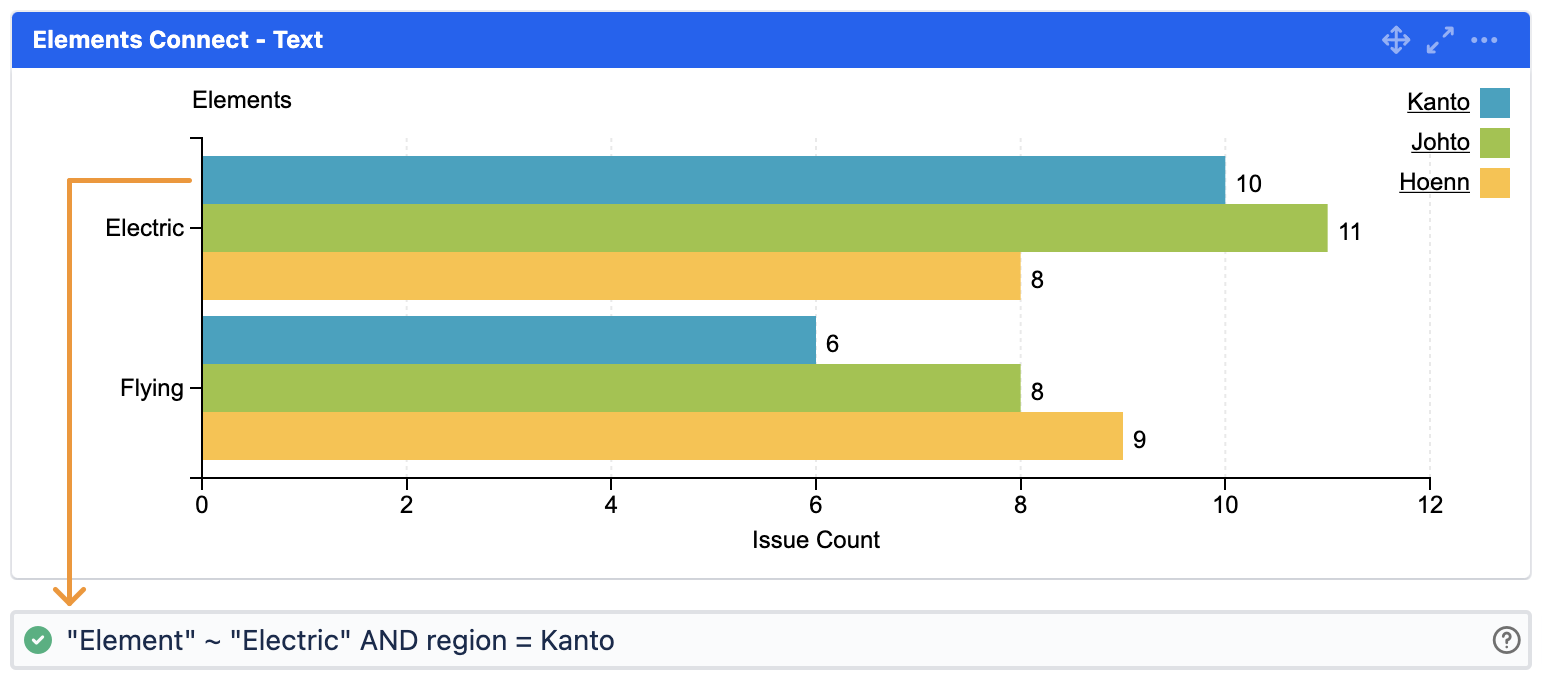Click the Electric Hoenn bar

point(611,276)
